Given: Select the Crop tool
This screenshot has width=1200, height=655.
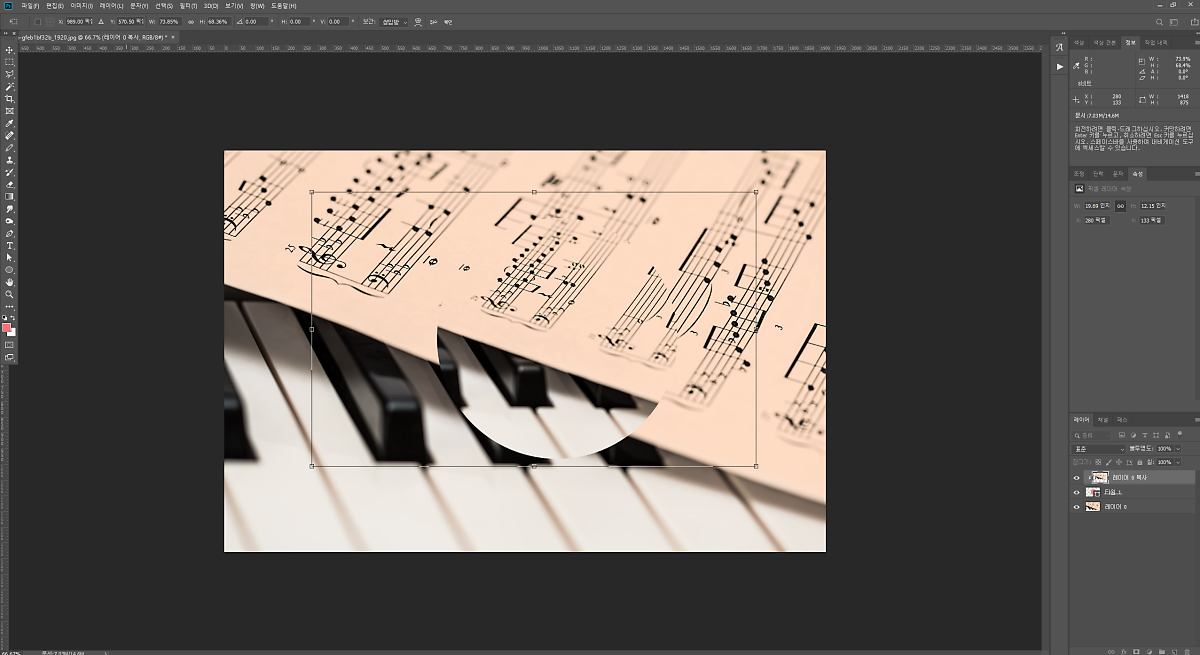Looking at the screenshot, I should point(10,99).
